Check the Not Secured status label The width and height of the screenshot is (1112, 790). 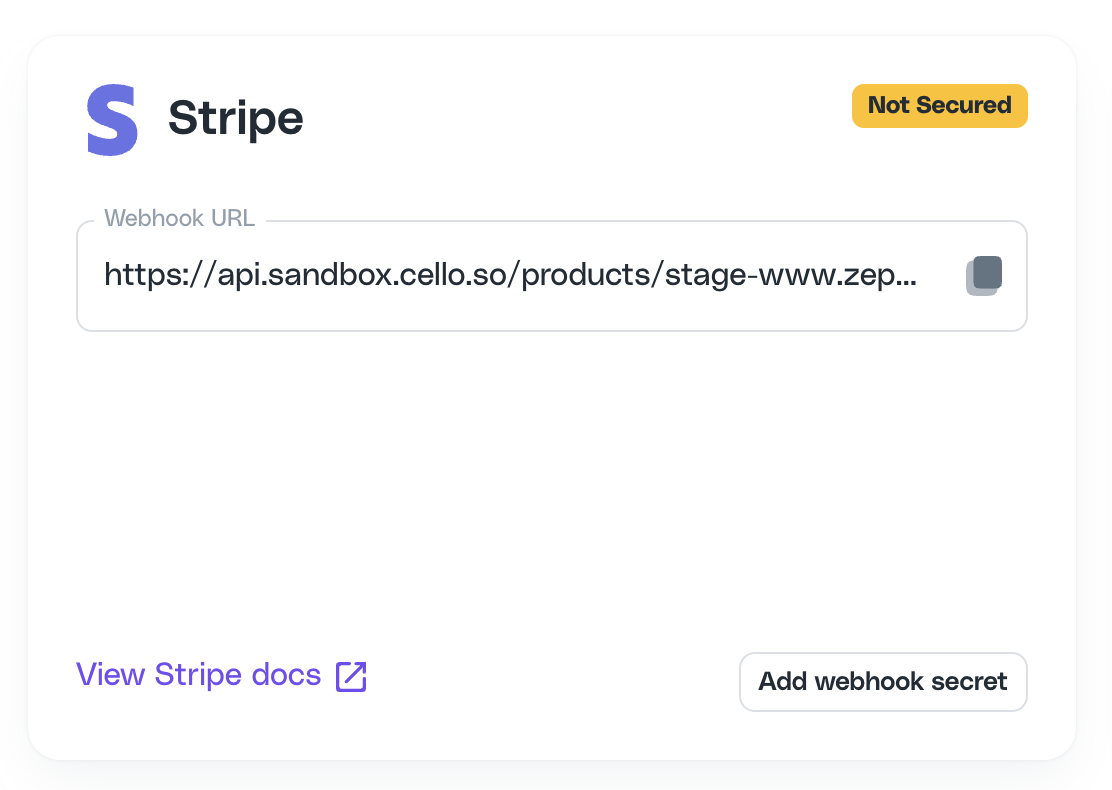[940, 106]
